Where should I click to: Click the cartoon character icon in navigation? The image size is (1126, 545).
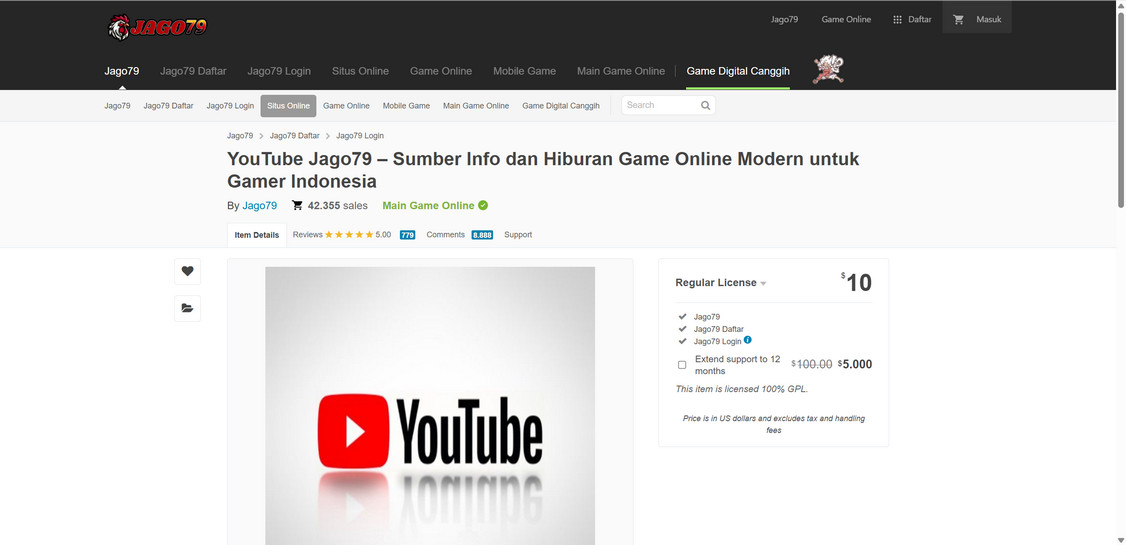click(x=828, y=70)
